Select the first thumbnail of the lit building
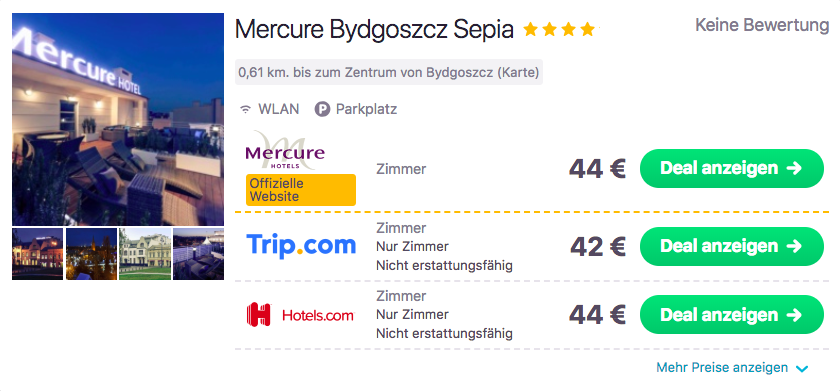This screenshot has height=391, width=840. coord(38,254)
